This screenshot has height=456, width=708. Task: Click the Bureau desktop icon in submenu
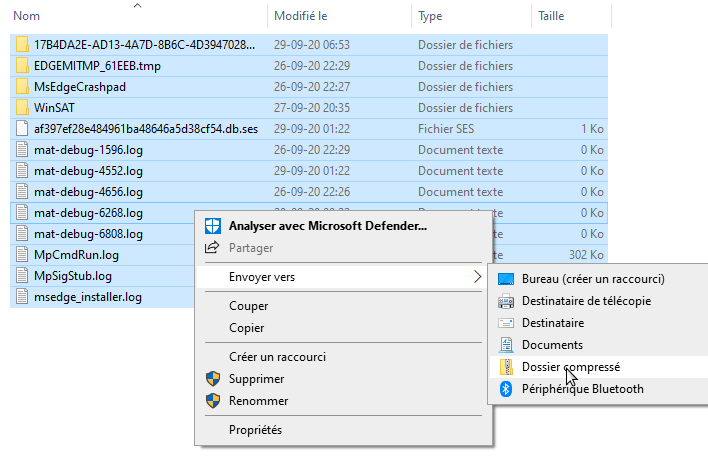(506, 279)
